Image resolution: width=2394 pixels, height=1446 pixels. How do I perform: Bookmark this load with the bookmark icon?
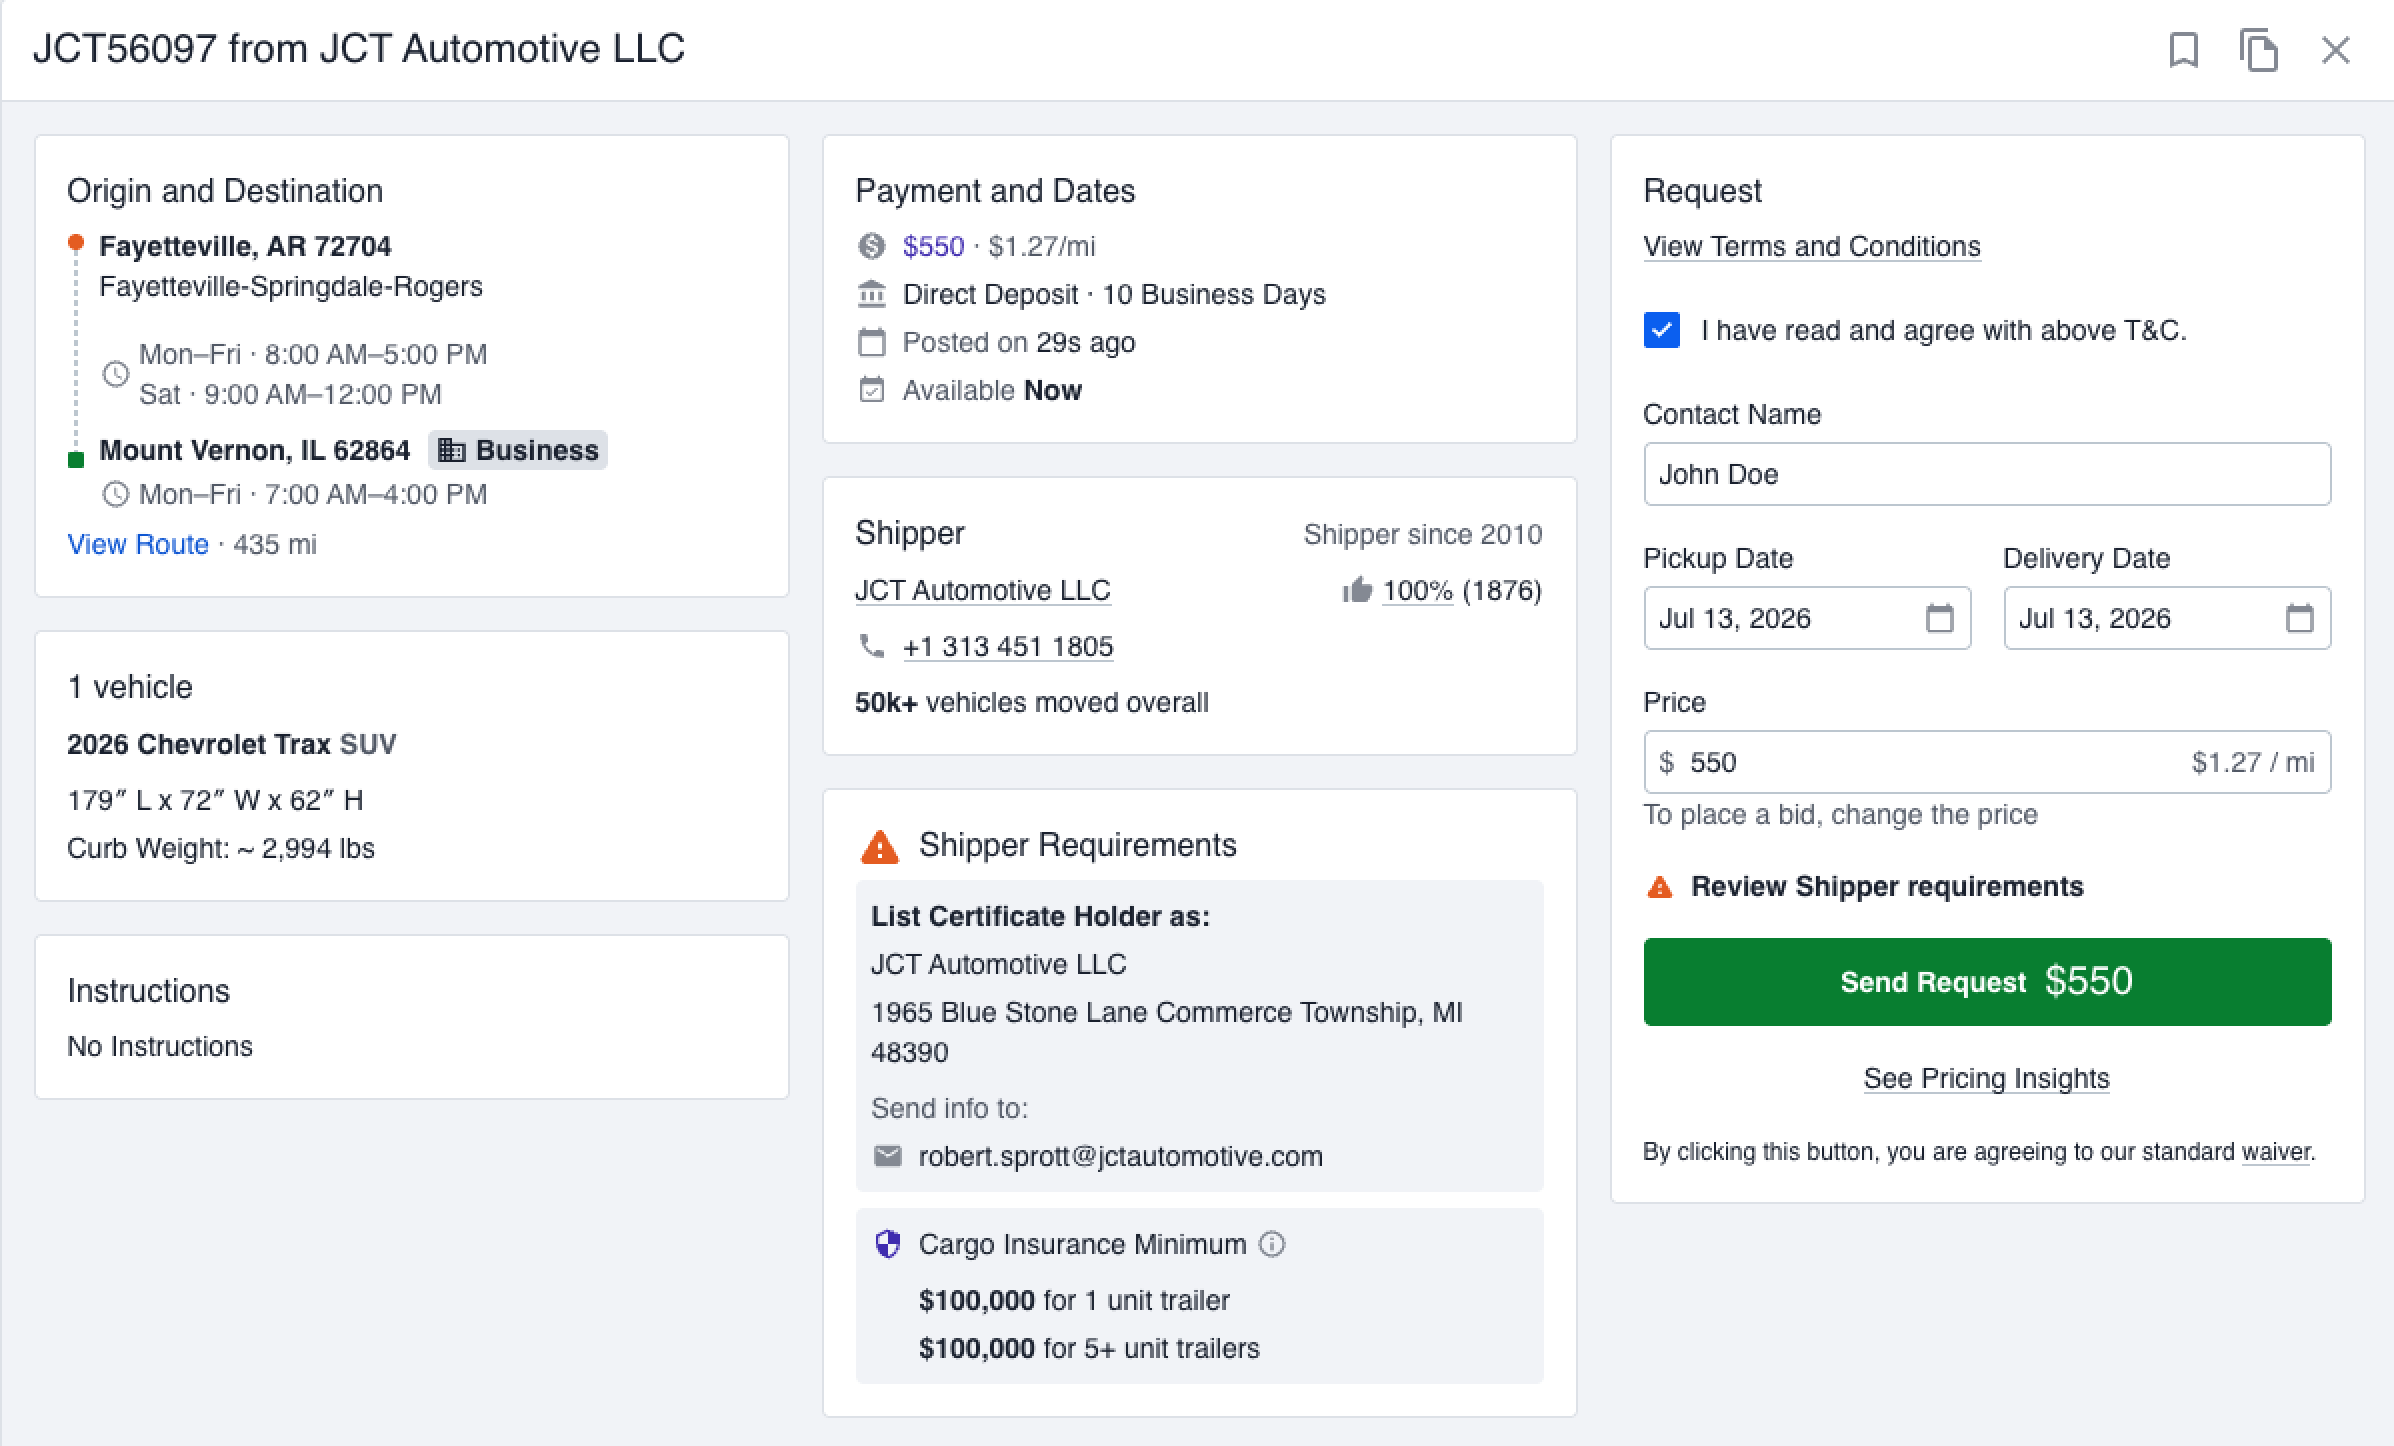point(2183,50)
